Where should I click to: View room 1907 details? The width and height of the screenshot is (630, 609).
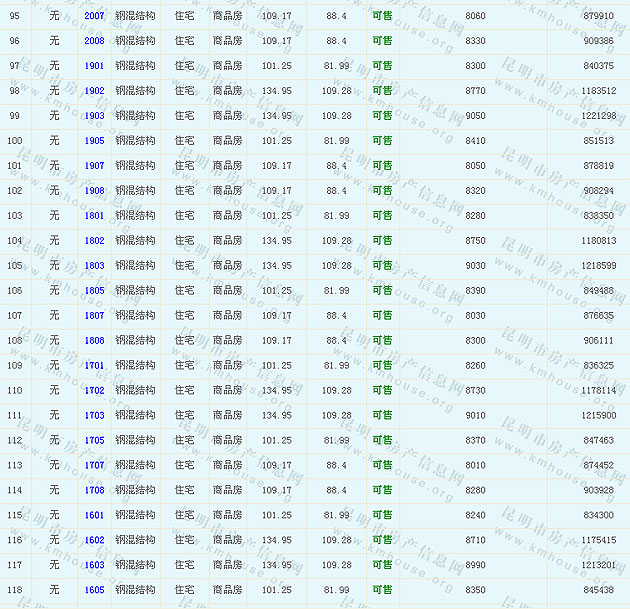(x=94, y=166)
